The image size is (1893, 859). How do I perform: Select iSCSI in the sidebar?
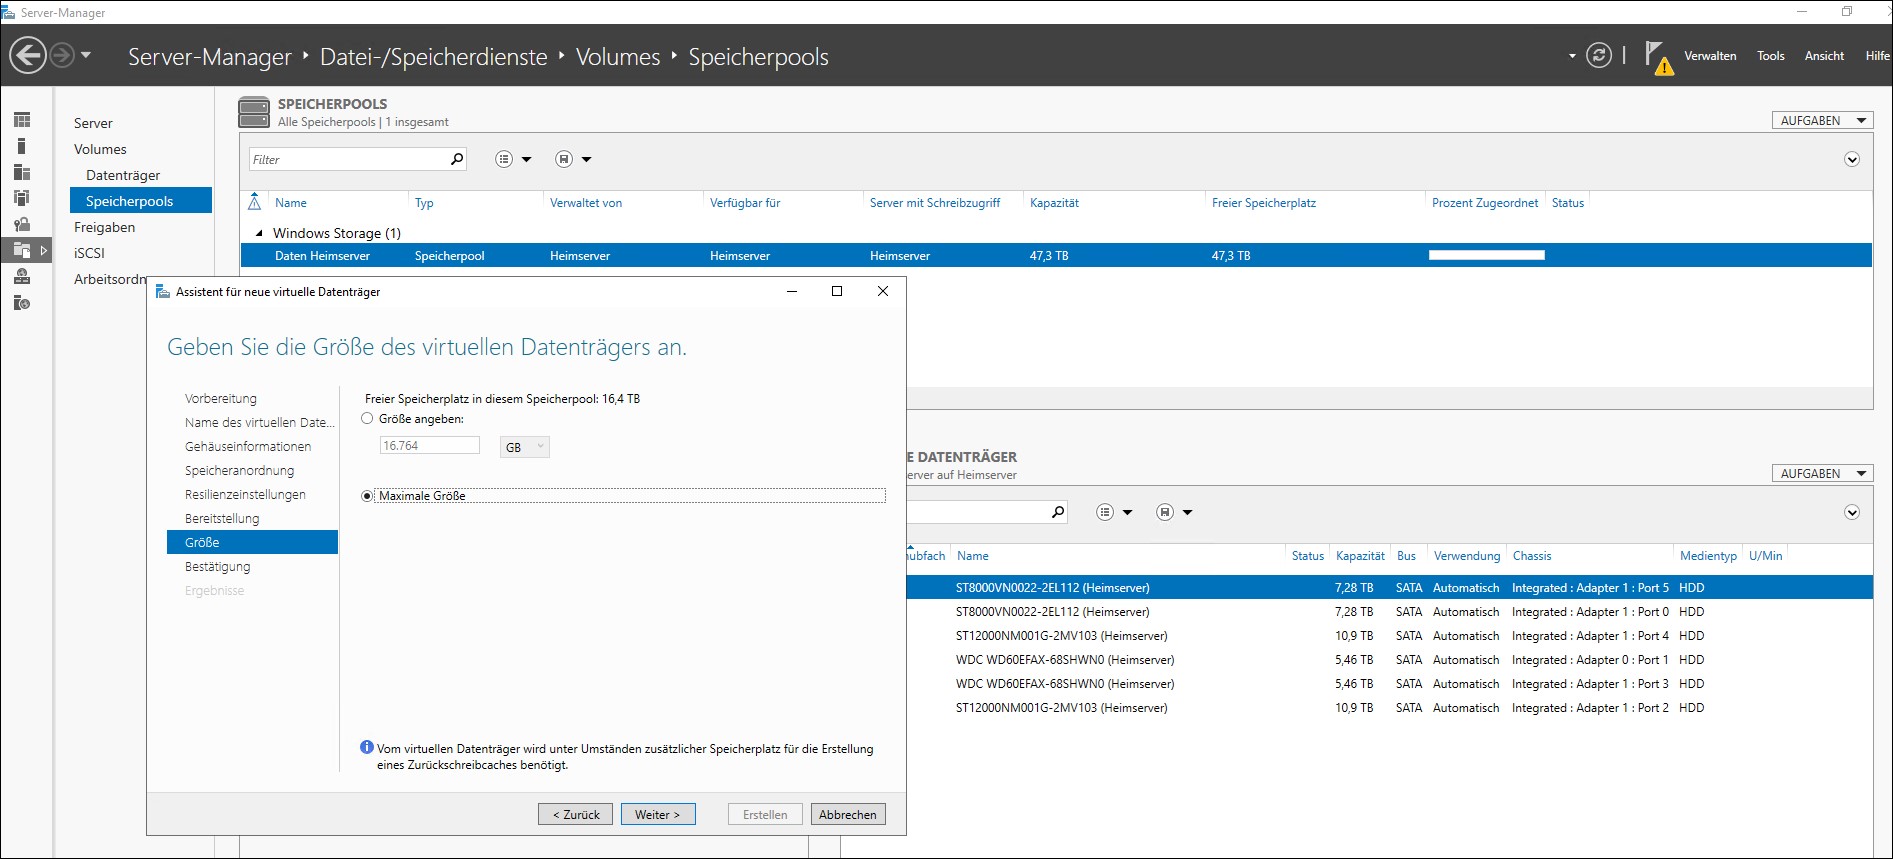[x=89, y=253]
